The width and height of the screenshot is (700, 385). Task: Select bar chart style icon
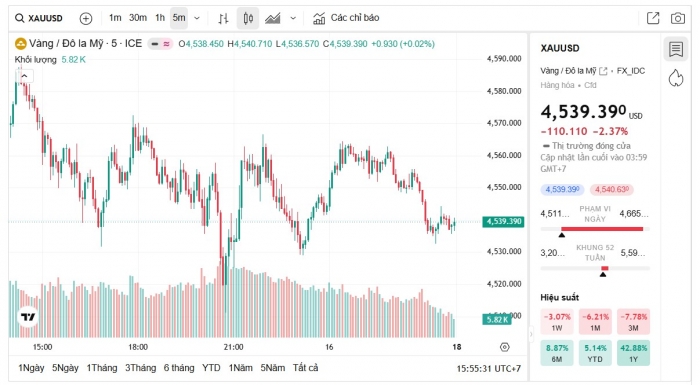tap(223, 18)
